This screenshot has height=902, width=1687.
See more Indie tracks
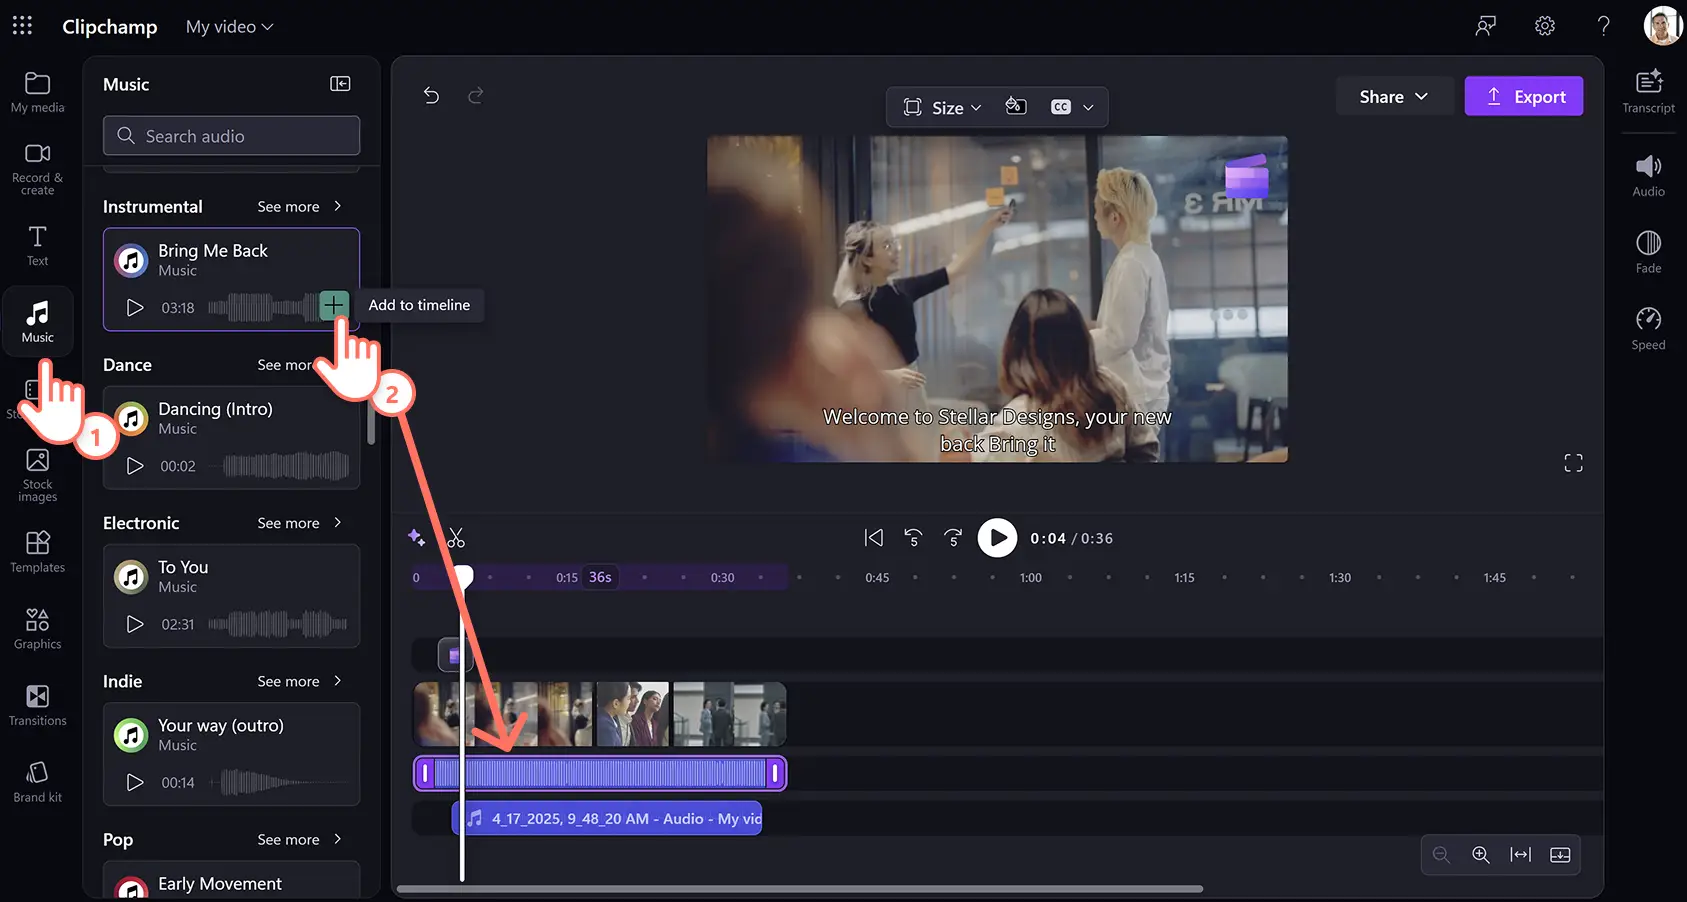[x=300, y=681]
